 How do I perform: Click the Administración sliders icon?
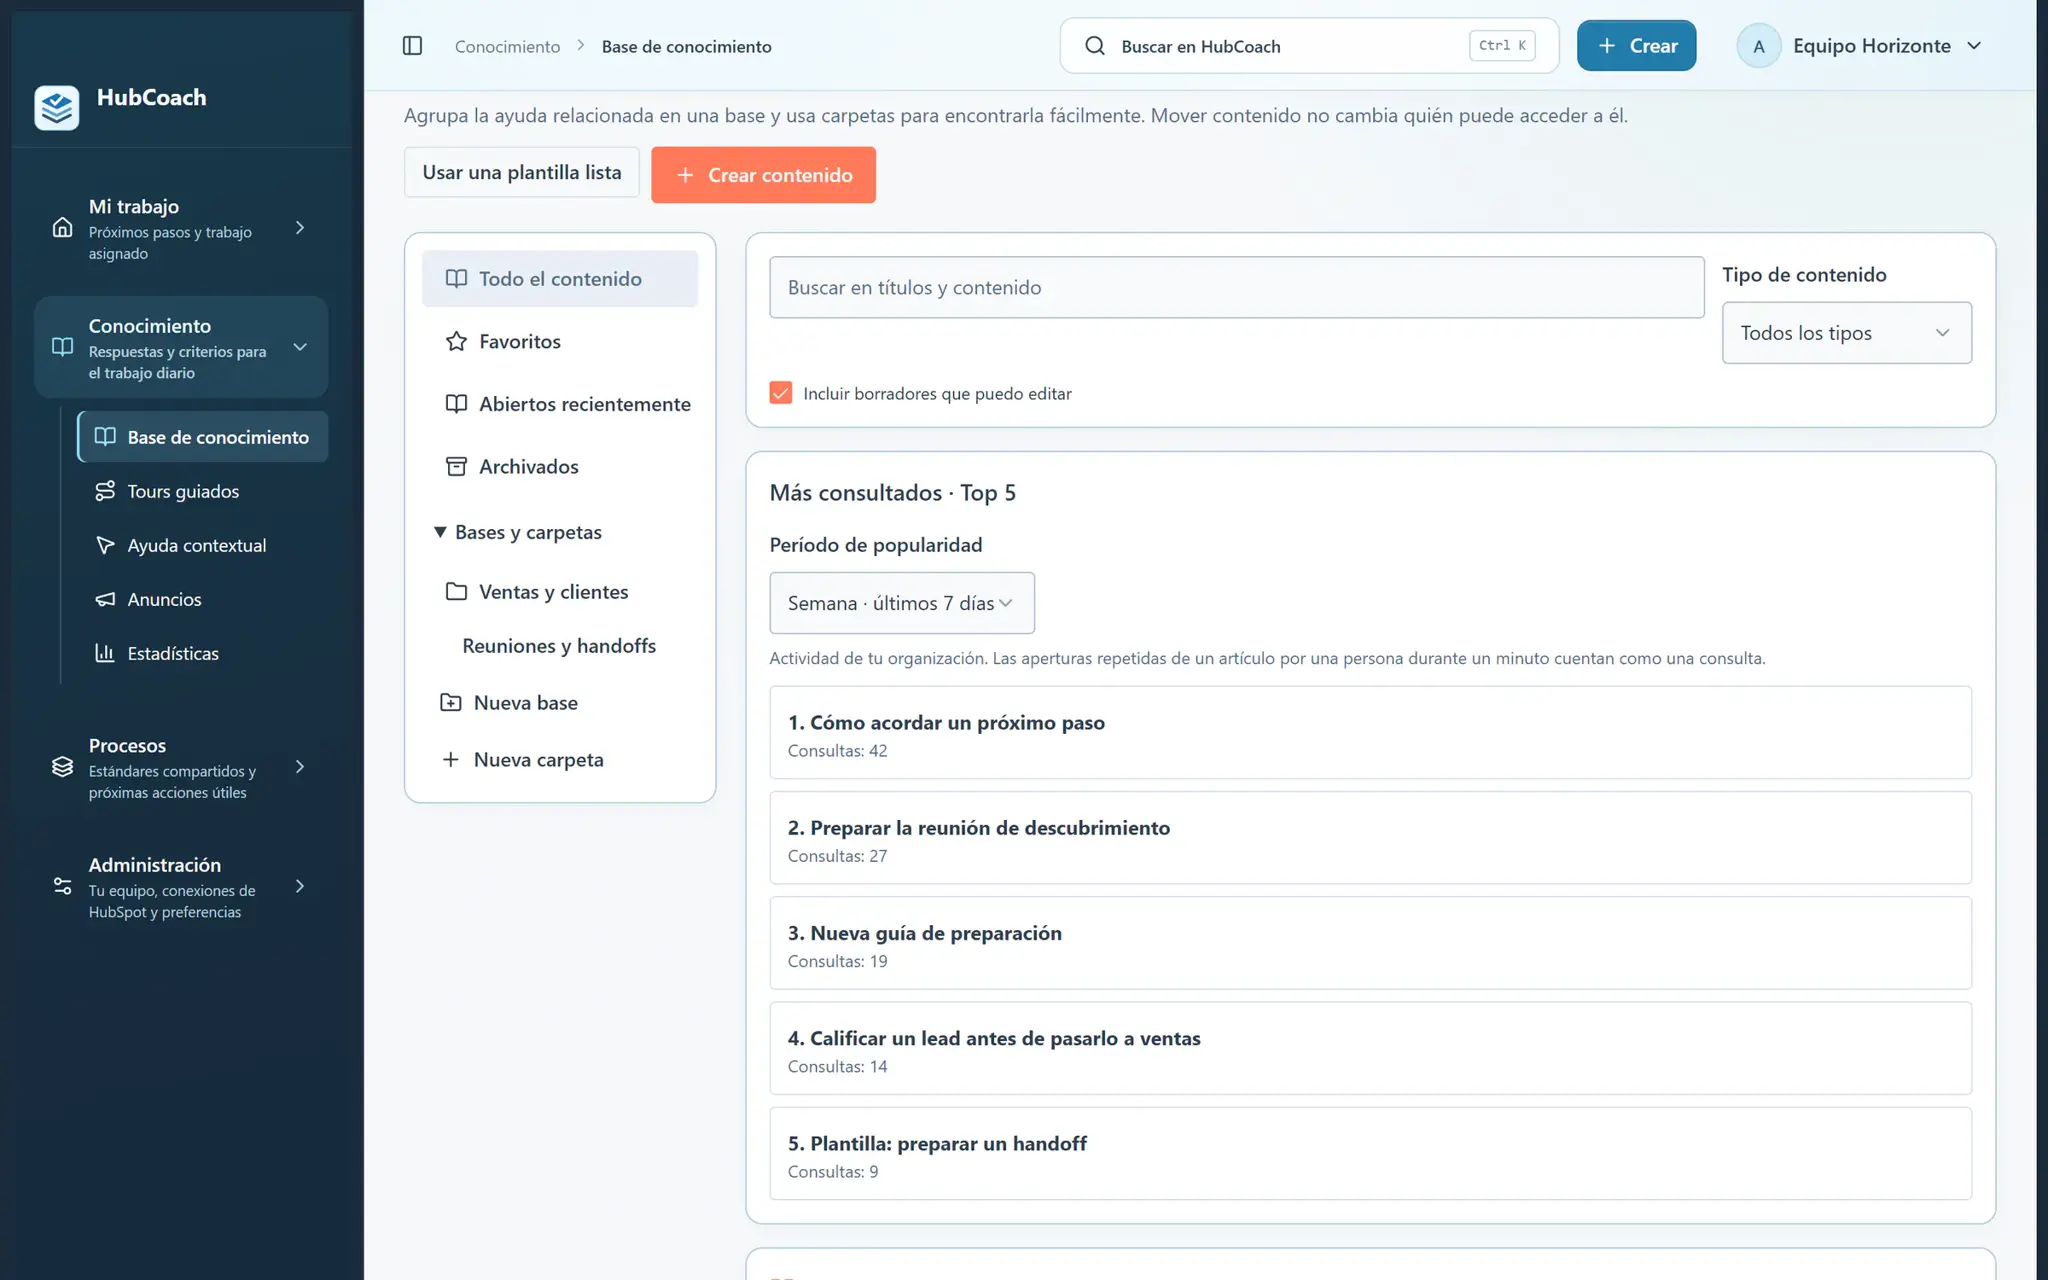tap(62, 886)
